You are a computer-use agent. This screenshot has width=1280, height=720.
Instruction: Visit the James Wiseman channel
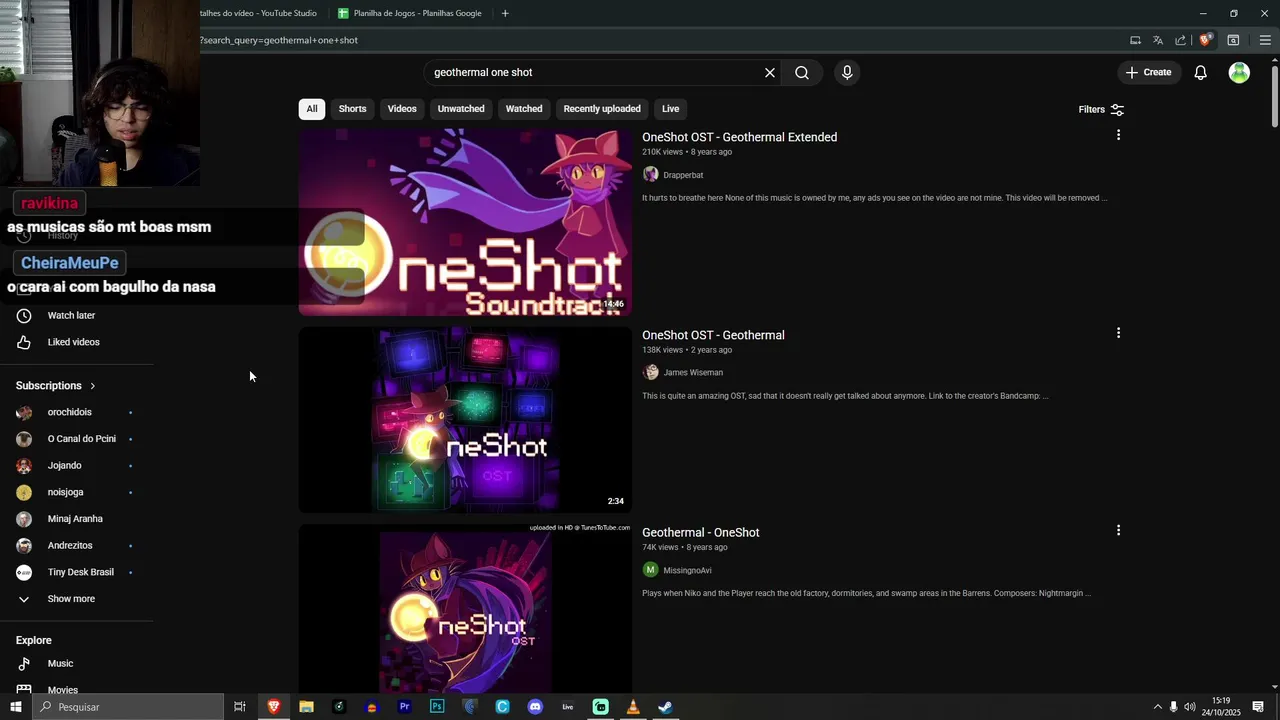(693, 373)
